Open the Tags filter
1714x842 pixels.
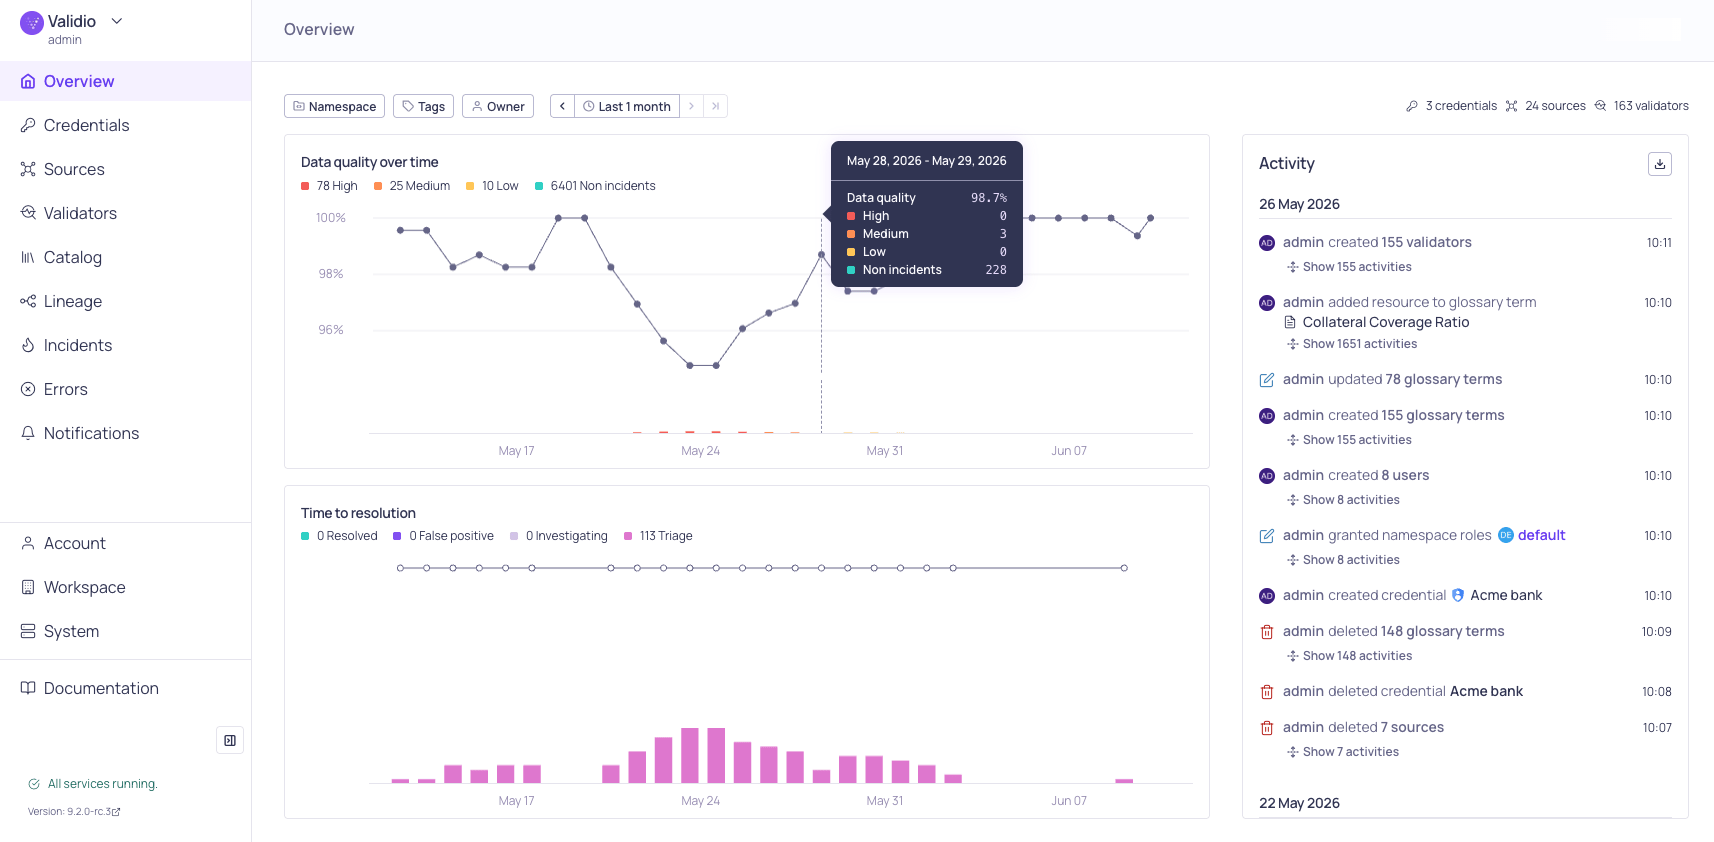tap(424, 106)
